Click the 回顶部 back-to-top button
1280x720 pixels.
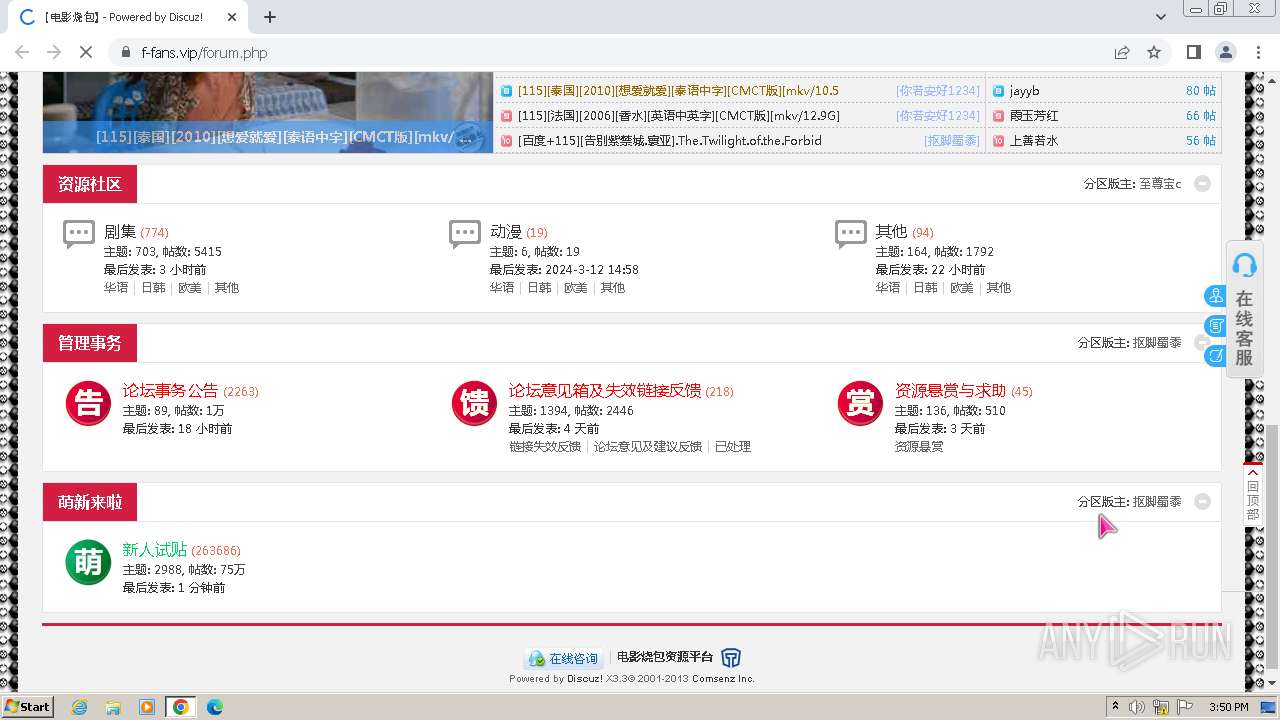point(1253,494)
